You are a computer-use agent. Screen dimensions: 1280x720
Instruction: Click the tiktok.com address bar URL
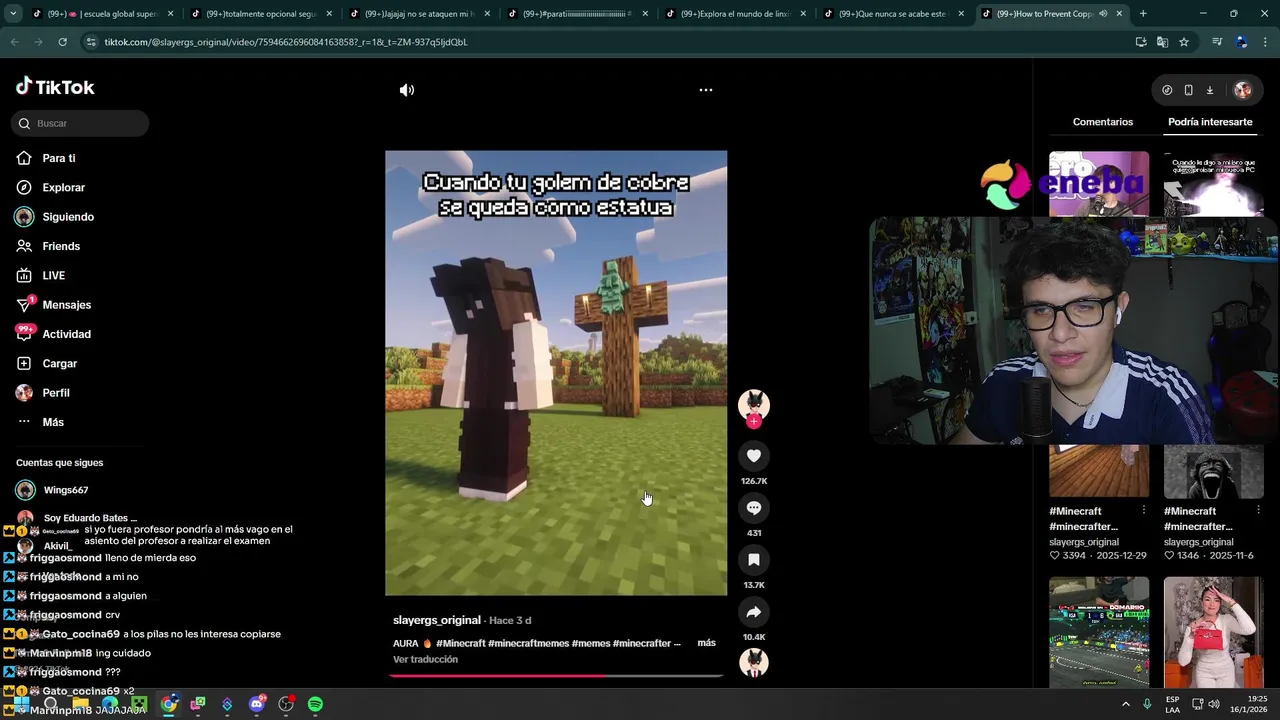286,42
